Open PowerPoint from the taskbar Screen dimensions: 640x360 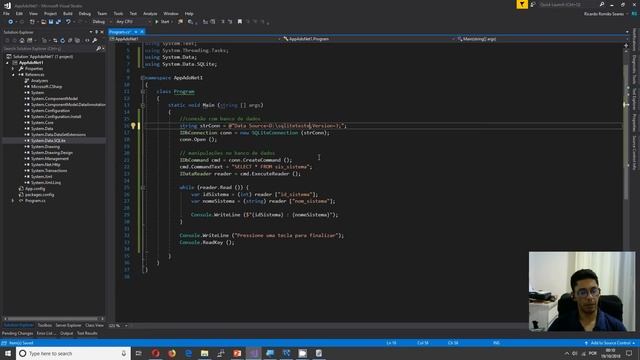[237, 353]
